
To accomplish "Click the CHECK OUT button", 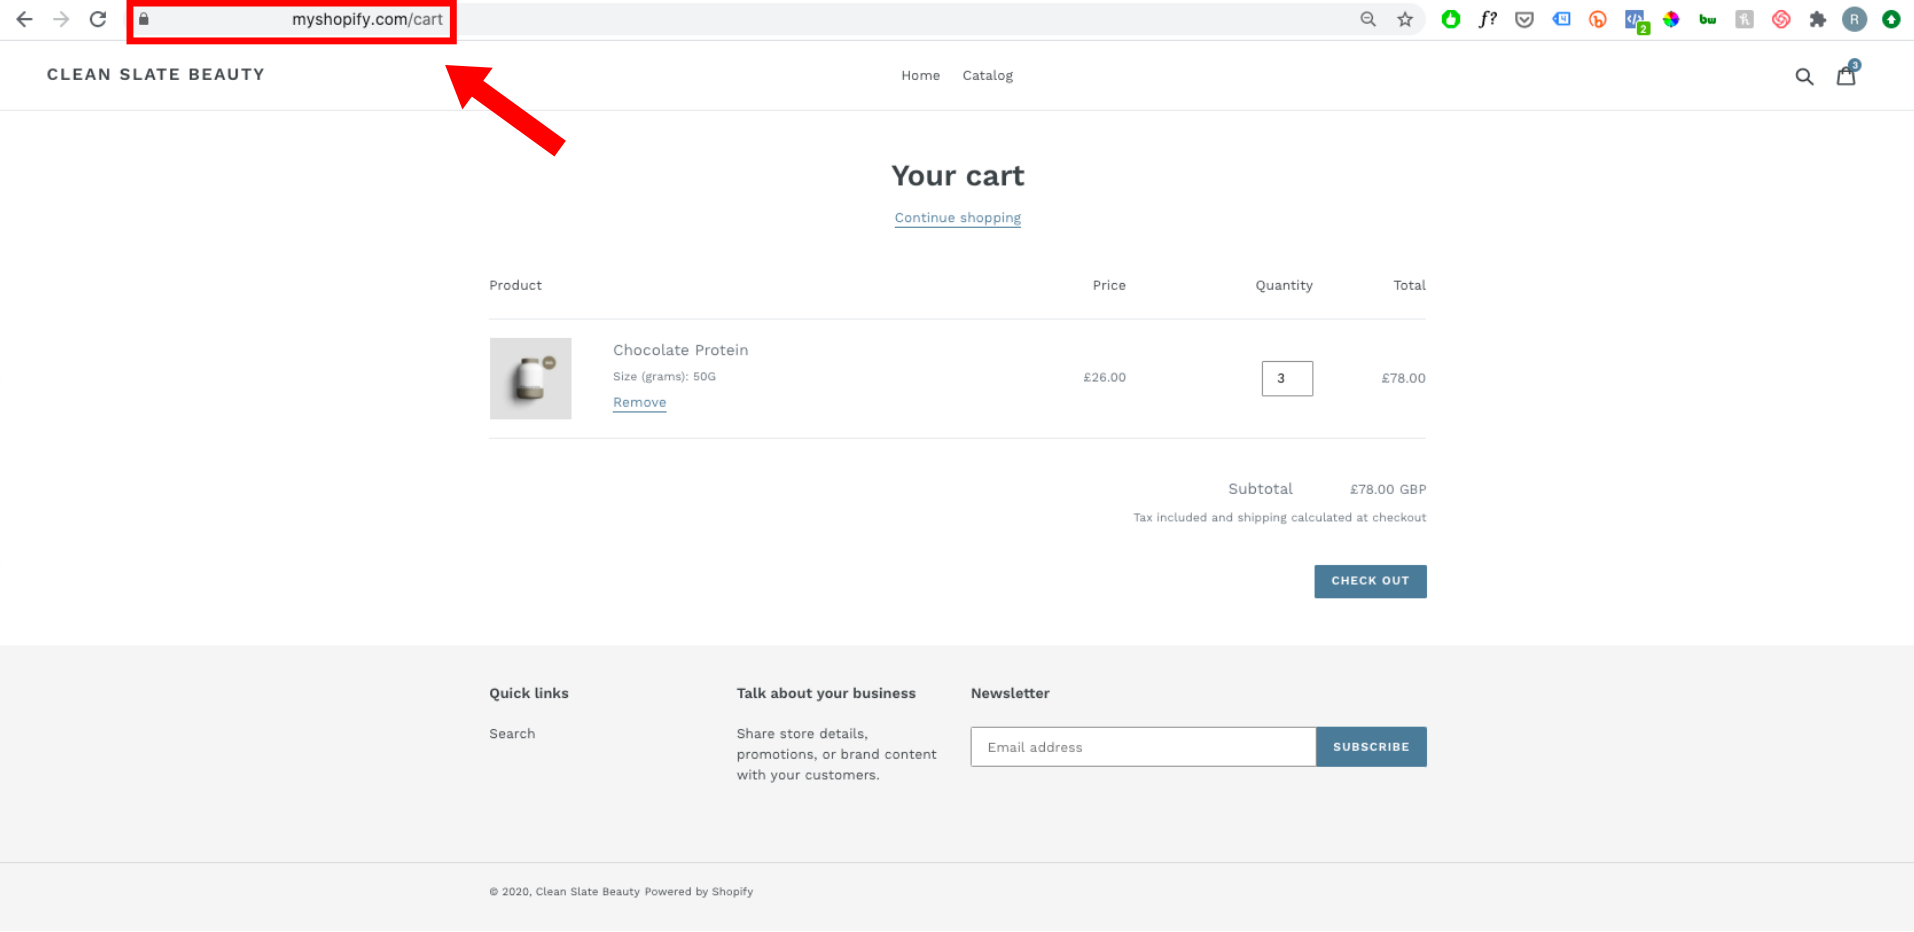I will (1370, 581).
